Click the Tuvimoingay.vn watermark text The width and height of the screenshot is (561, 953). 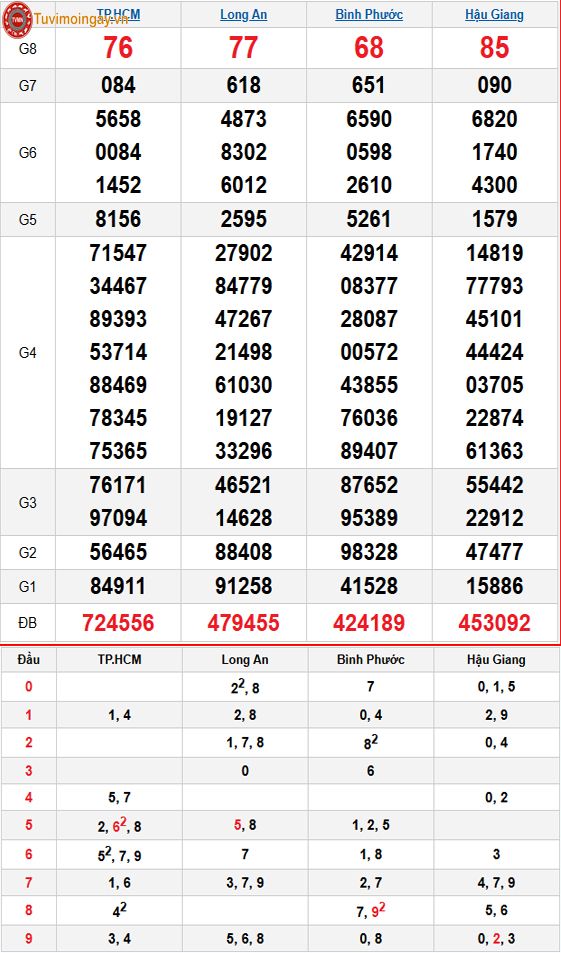click(x=81, y=19)
